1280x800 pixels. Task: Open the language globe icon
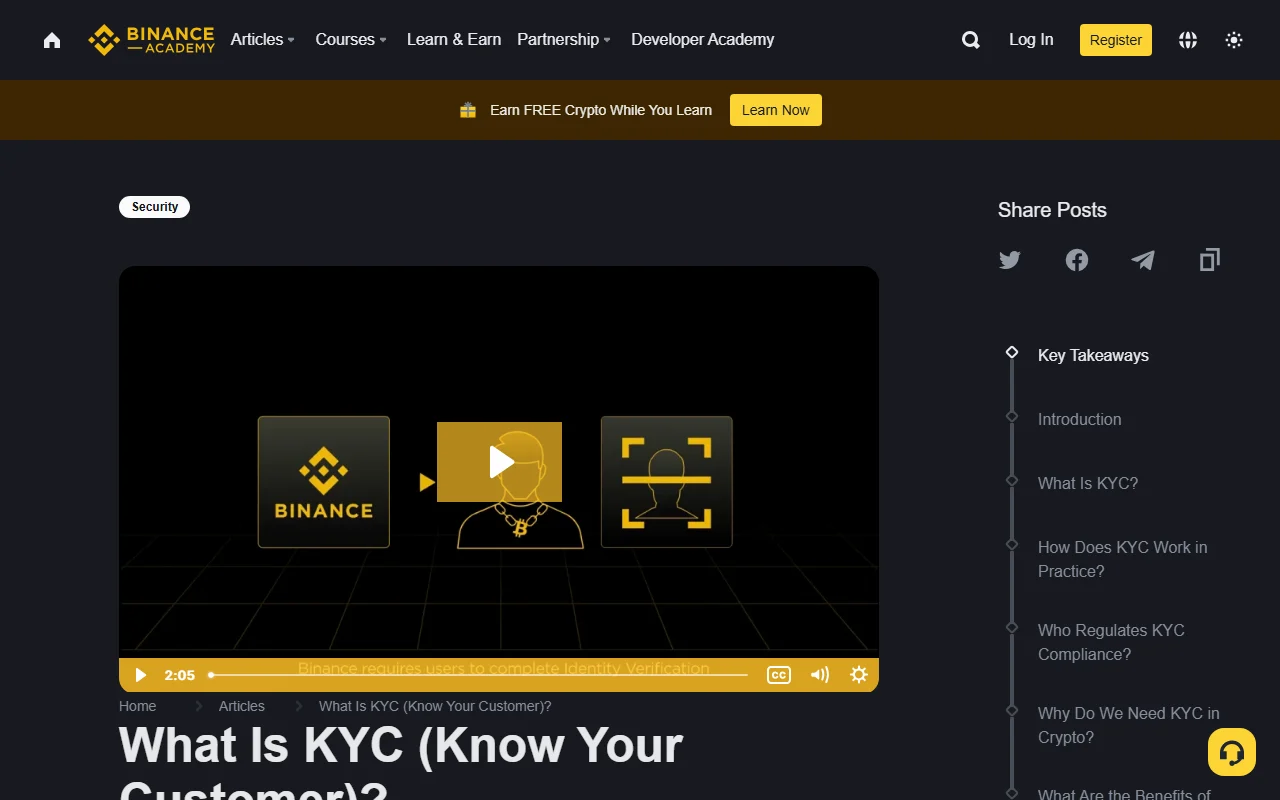click(x=1188, y=40)
